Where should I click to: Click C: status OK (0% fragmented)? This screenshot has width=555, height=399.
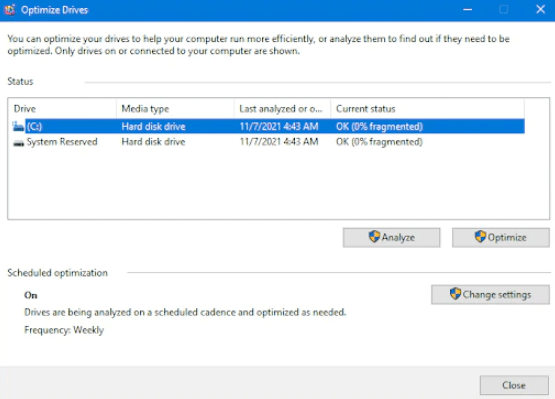pyautogui.click(x=379, y=126)
